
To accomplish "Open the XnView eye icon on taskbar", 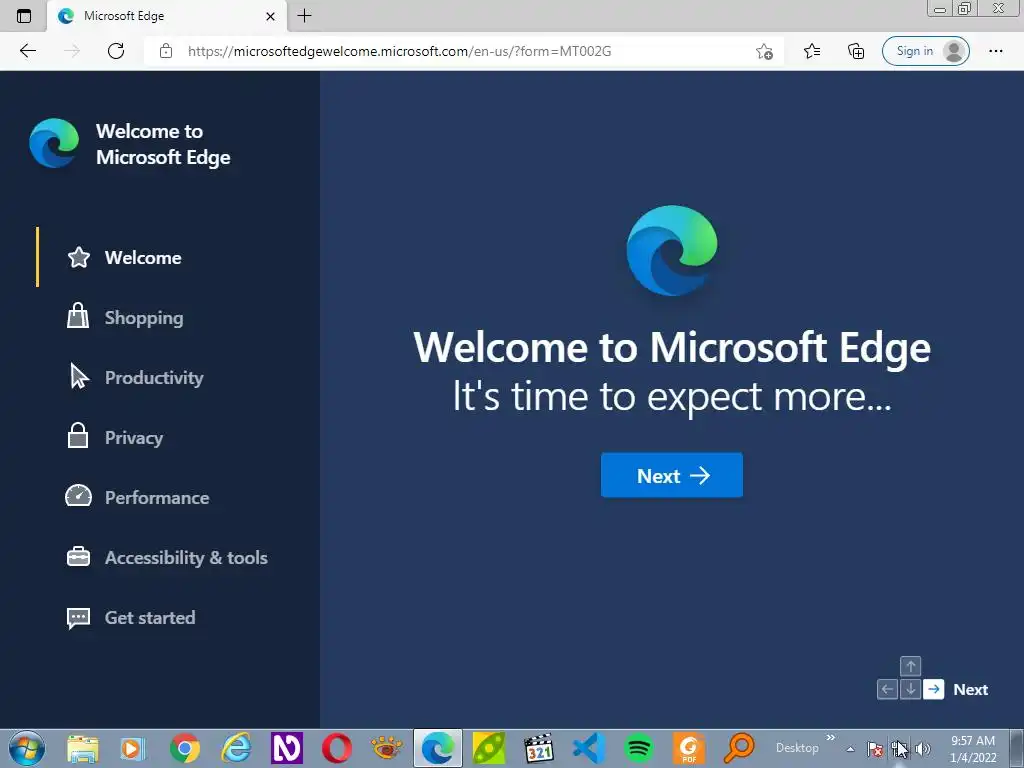I will pyautogui.click(x=387, y=748).
